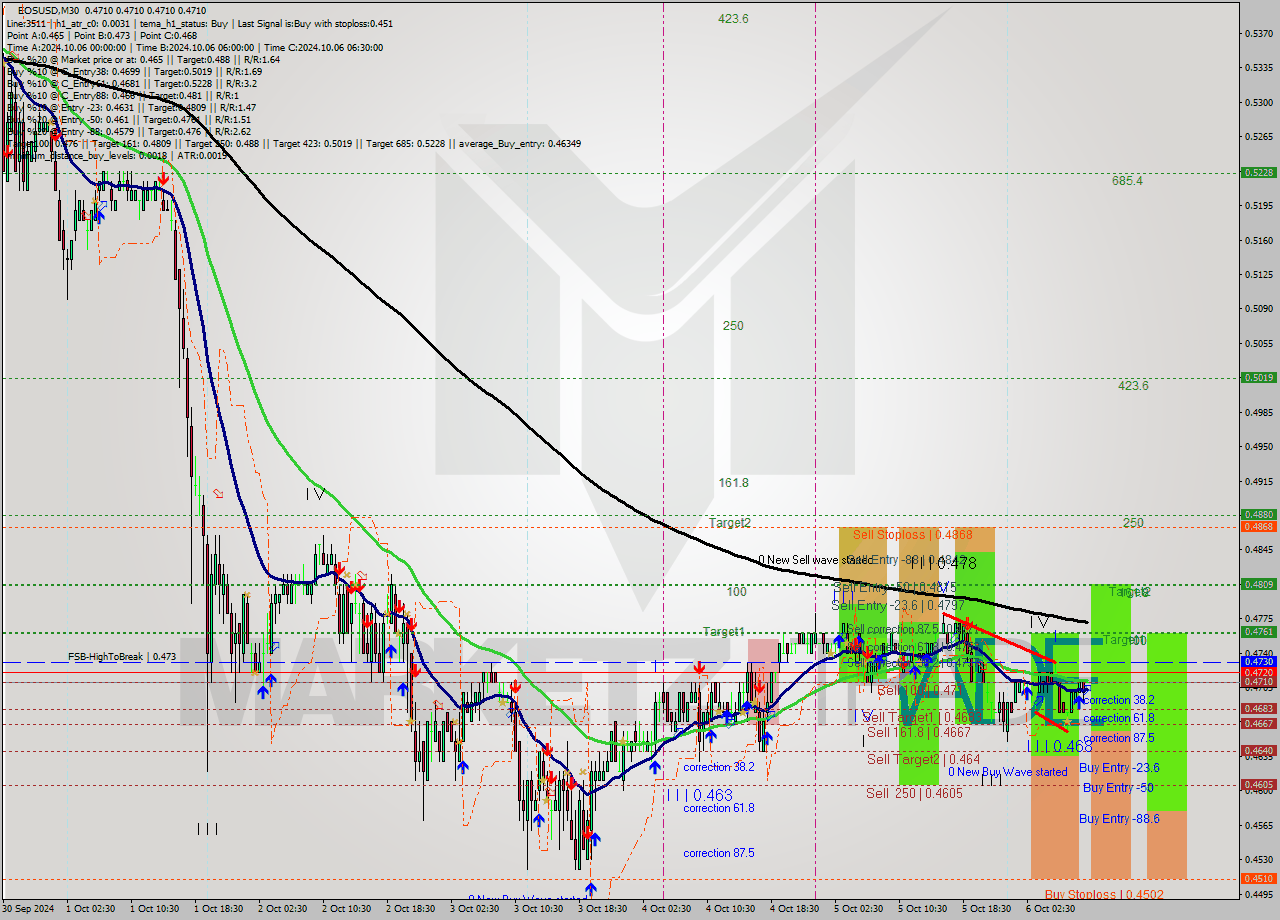The width and height of the screenshot is (1280, 920).
Task: Click '2 Oct 10:30' on the time axis
Action: (346, 909)
